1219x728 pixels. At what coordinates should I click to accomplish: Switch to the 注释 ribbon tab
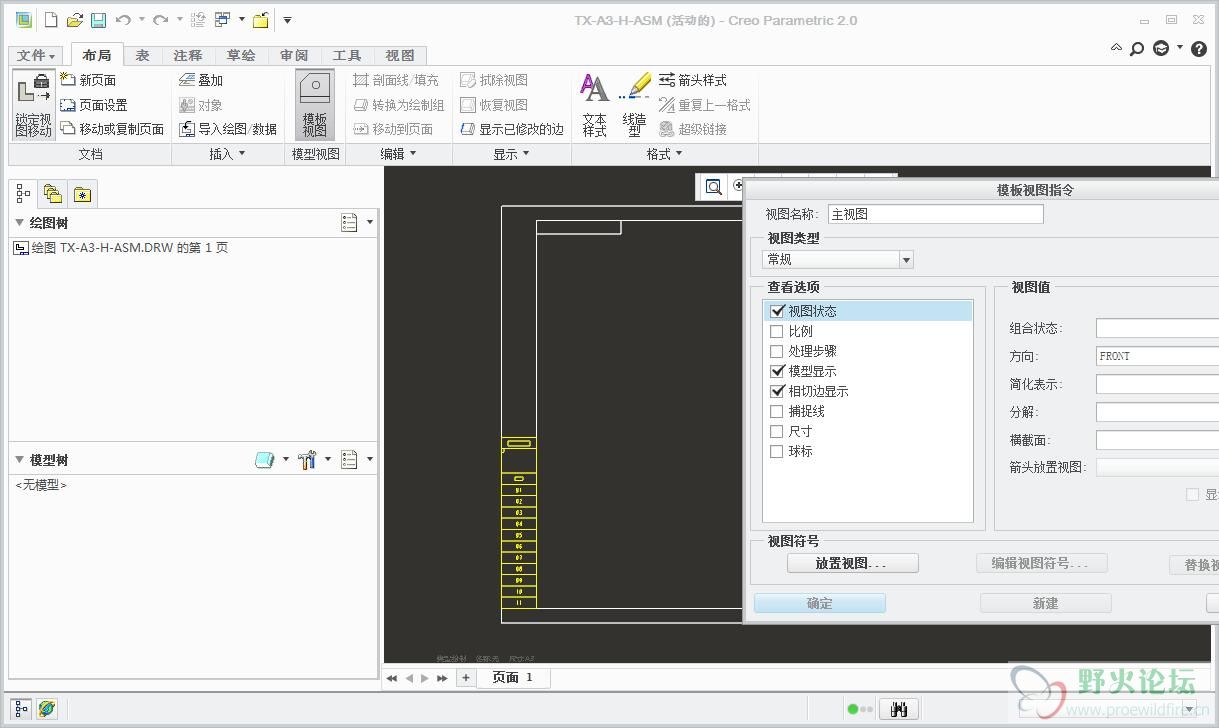click(188, 55)
